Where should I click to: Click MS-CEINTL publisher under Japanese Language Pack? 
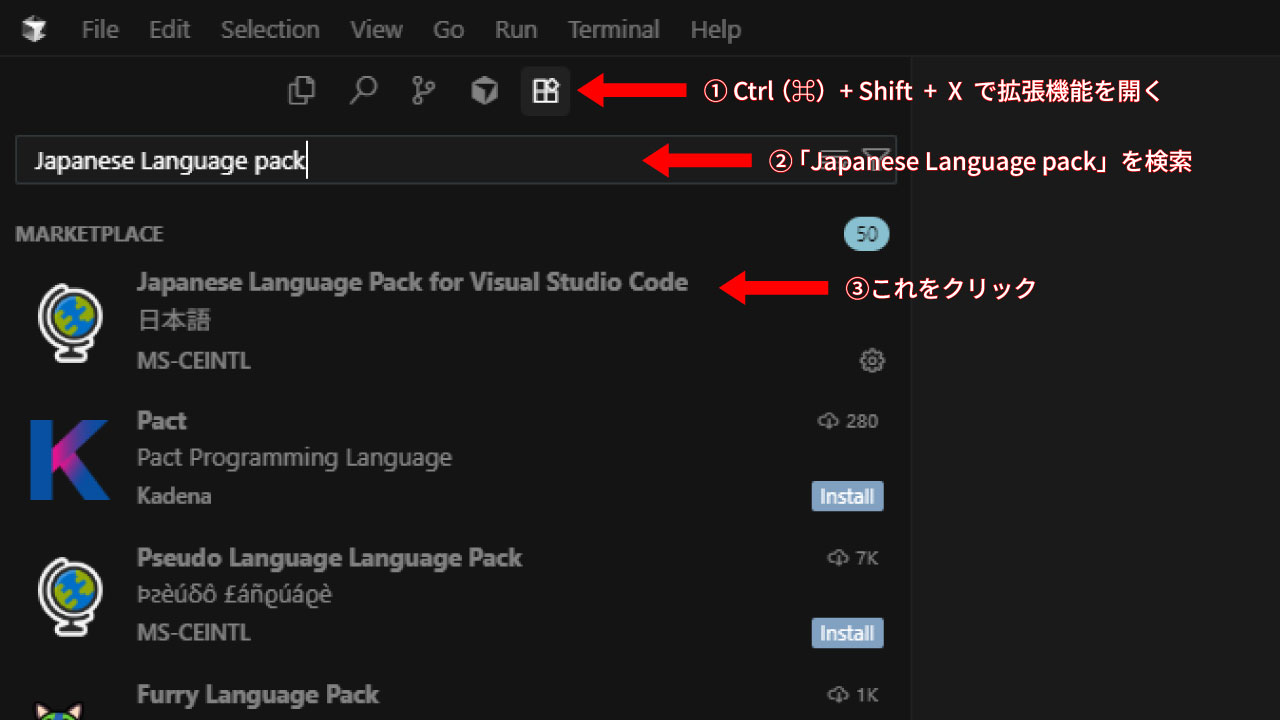tap(194, 361)
